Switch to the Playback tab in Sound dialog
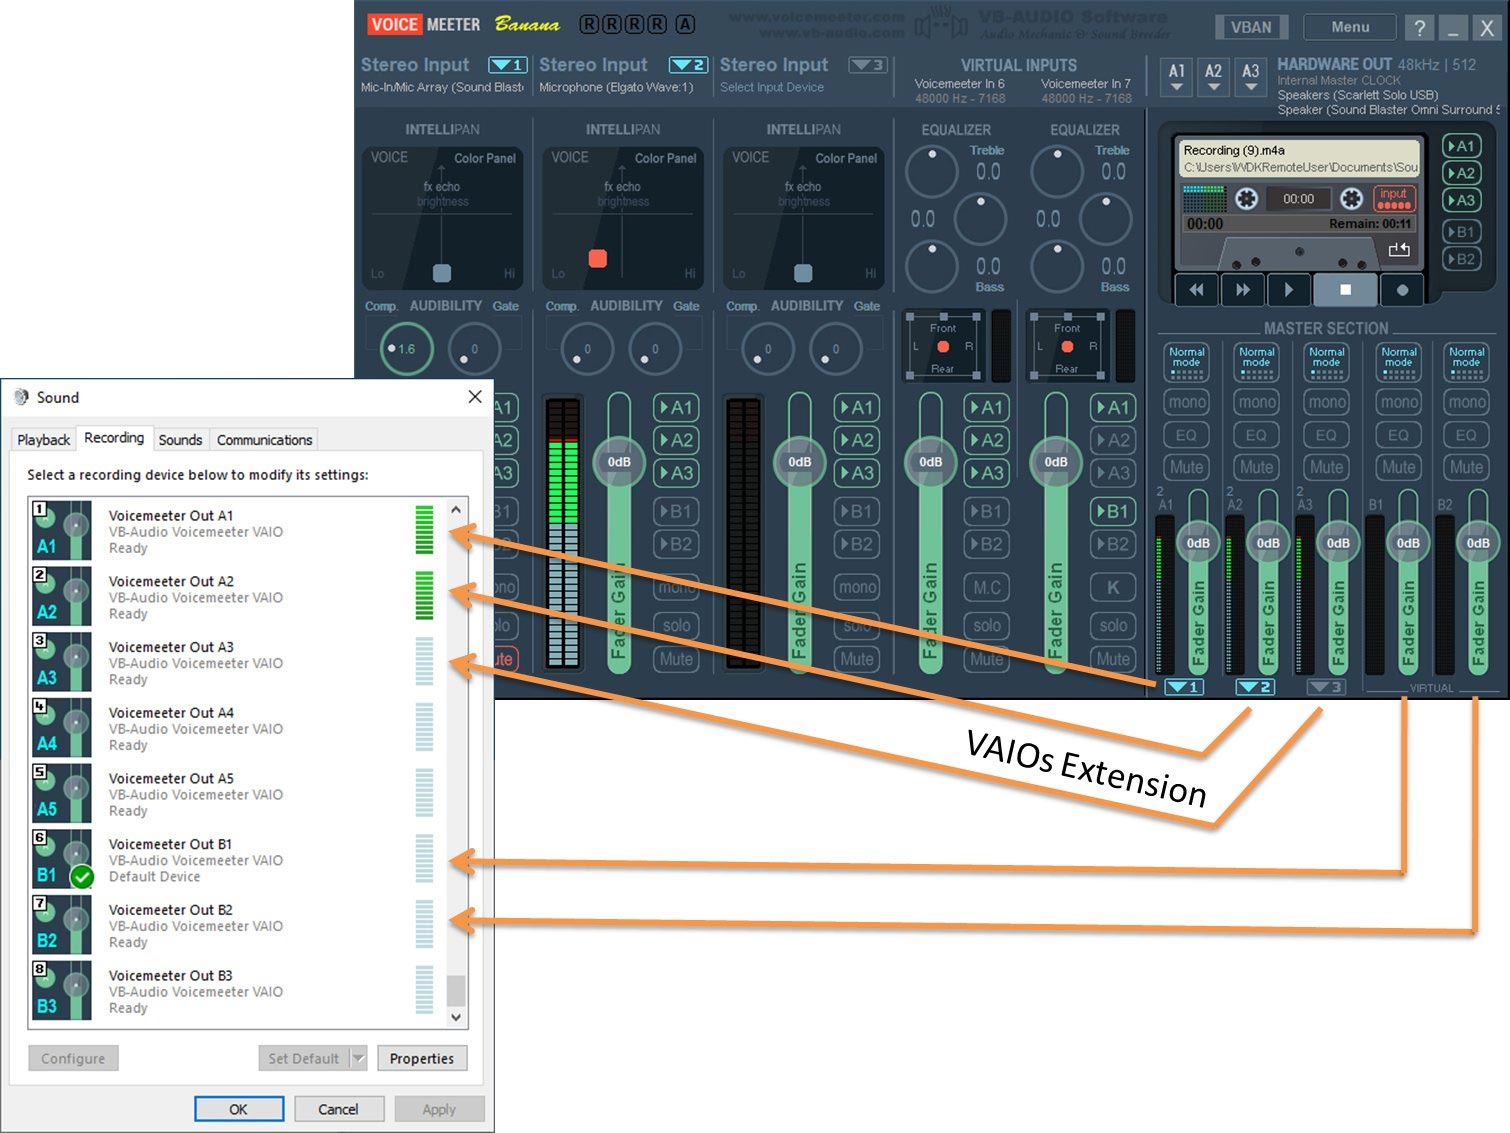The width and height of the screenshot is (1510, 1133). point(42,440)
